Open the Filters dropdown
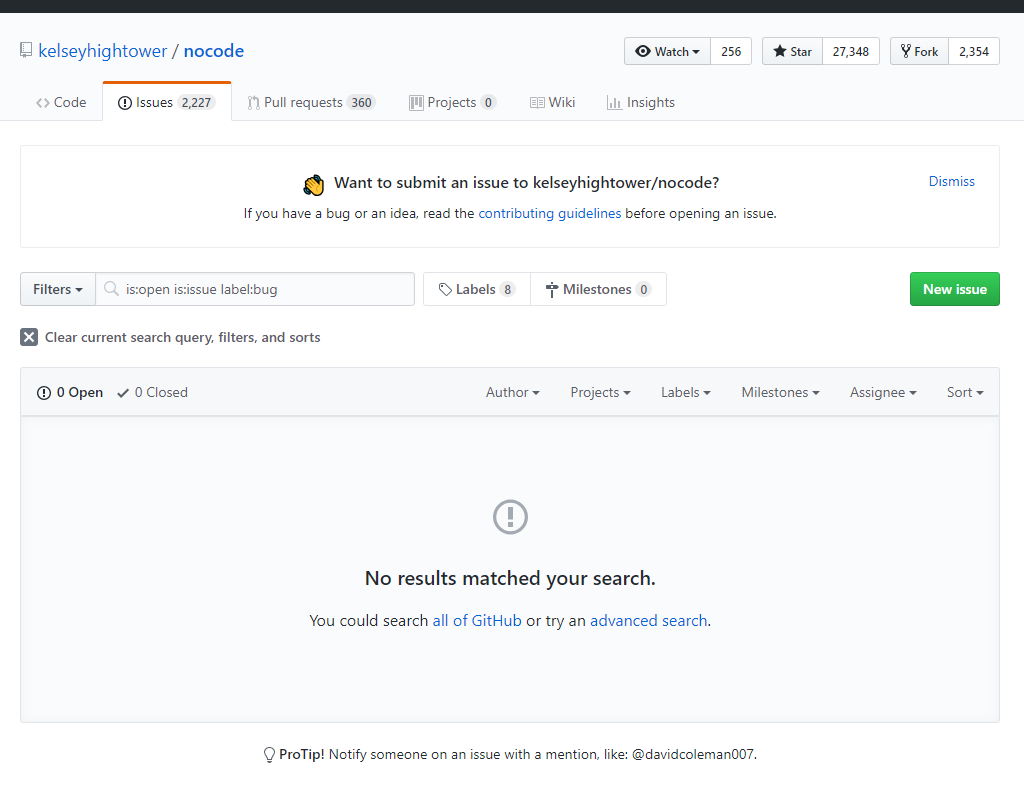 [57, 288]
